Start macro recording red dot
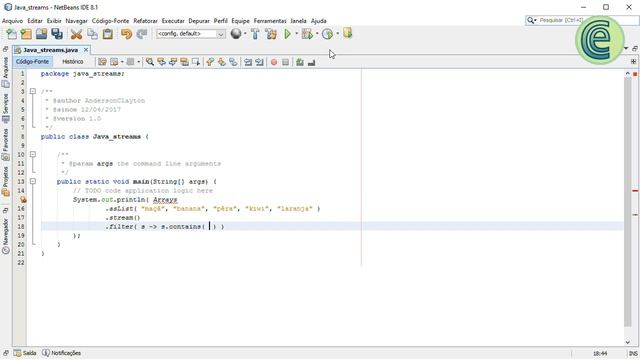This screenshot has height=360, width=640. [x=274, y=62]
